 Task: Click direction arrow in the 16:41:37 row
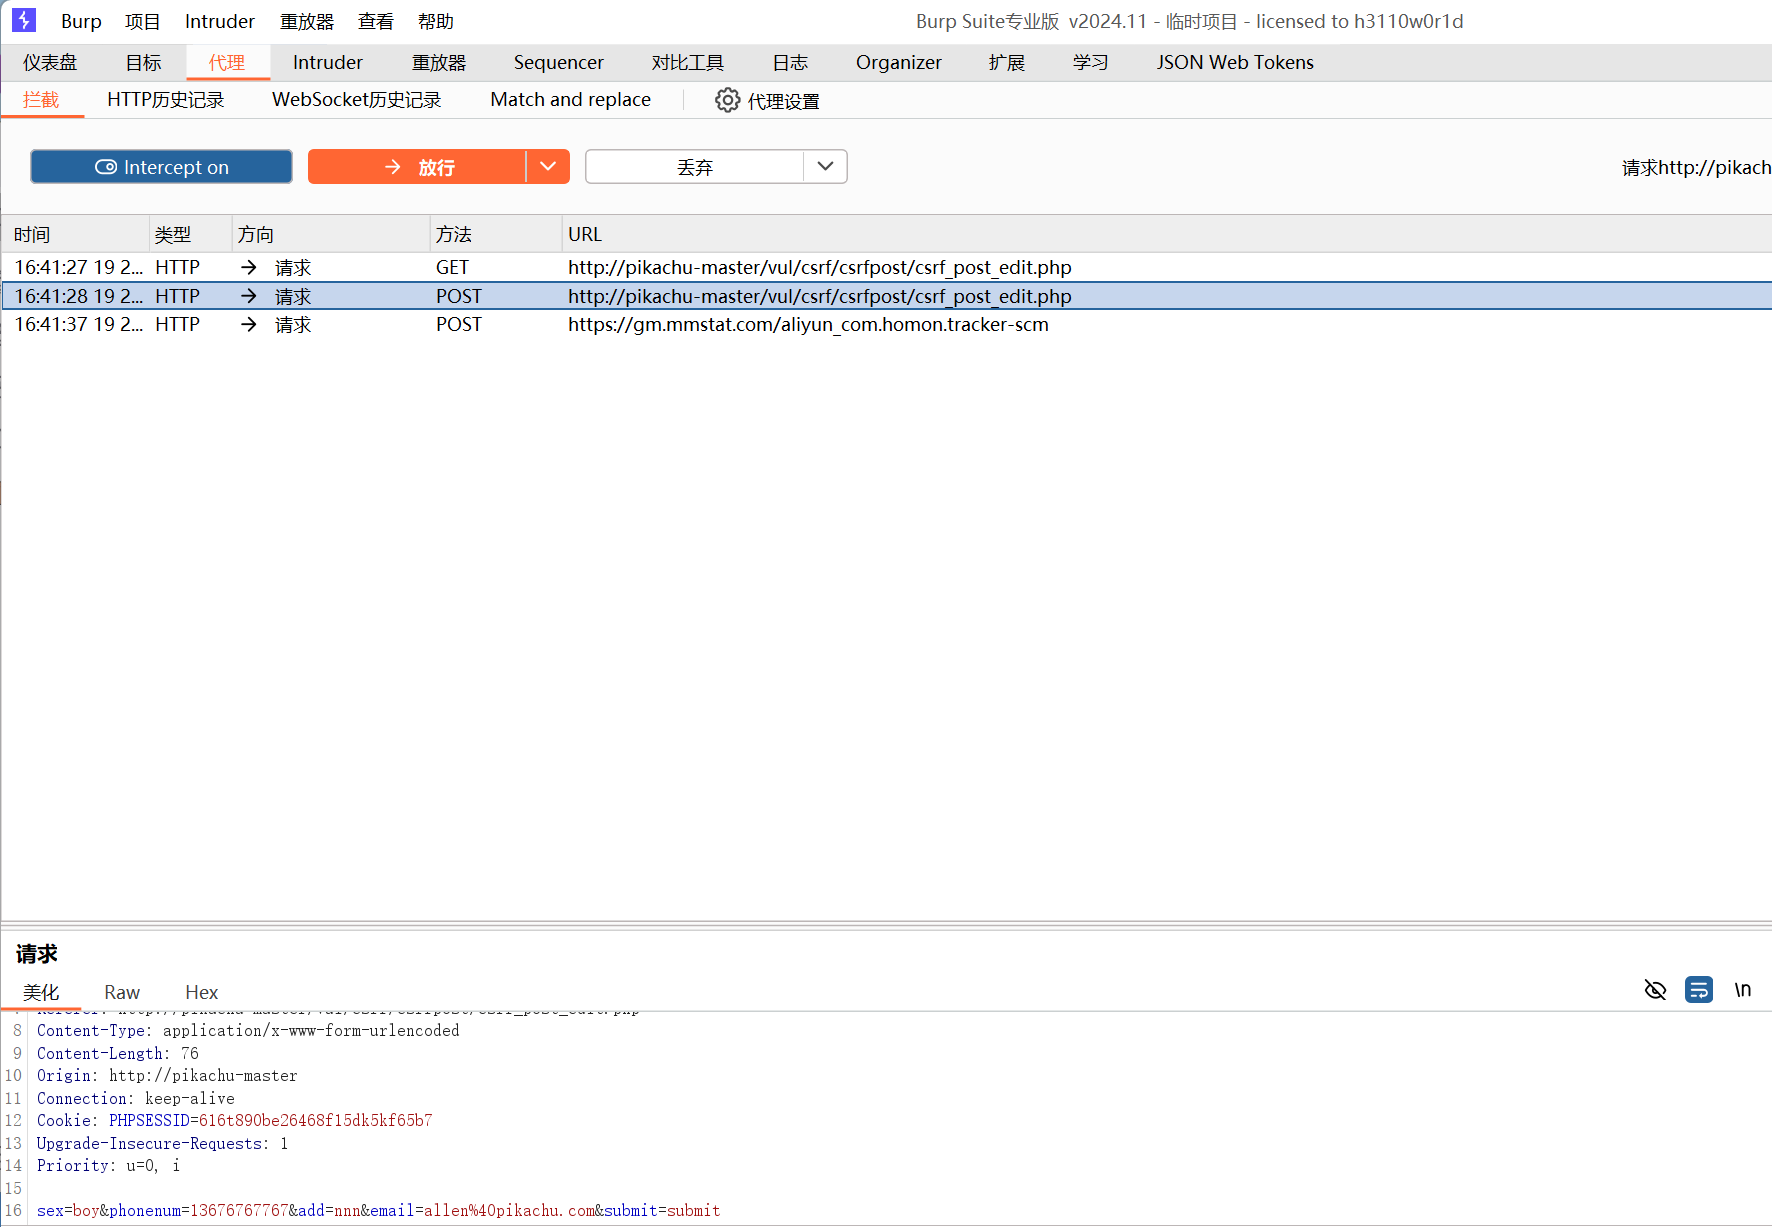pyautogui.click(x=249, y=324)
